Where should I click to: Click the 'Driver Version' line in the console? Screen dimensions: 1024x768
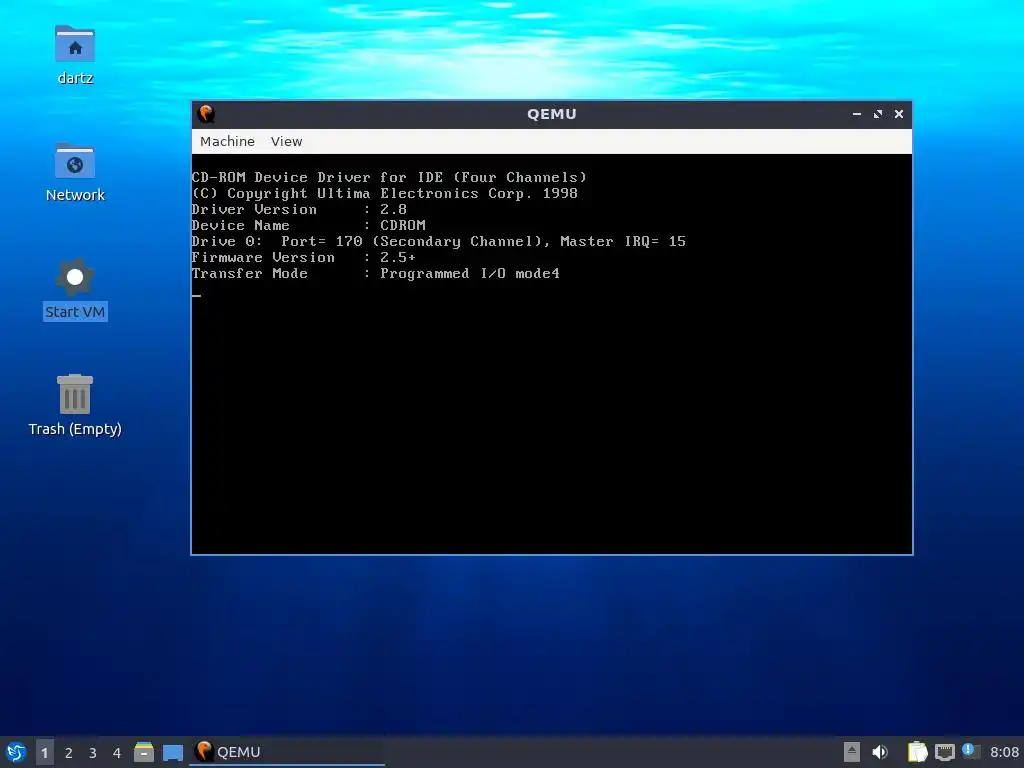coord(299,210)
